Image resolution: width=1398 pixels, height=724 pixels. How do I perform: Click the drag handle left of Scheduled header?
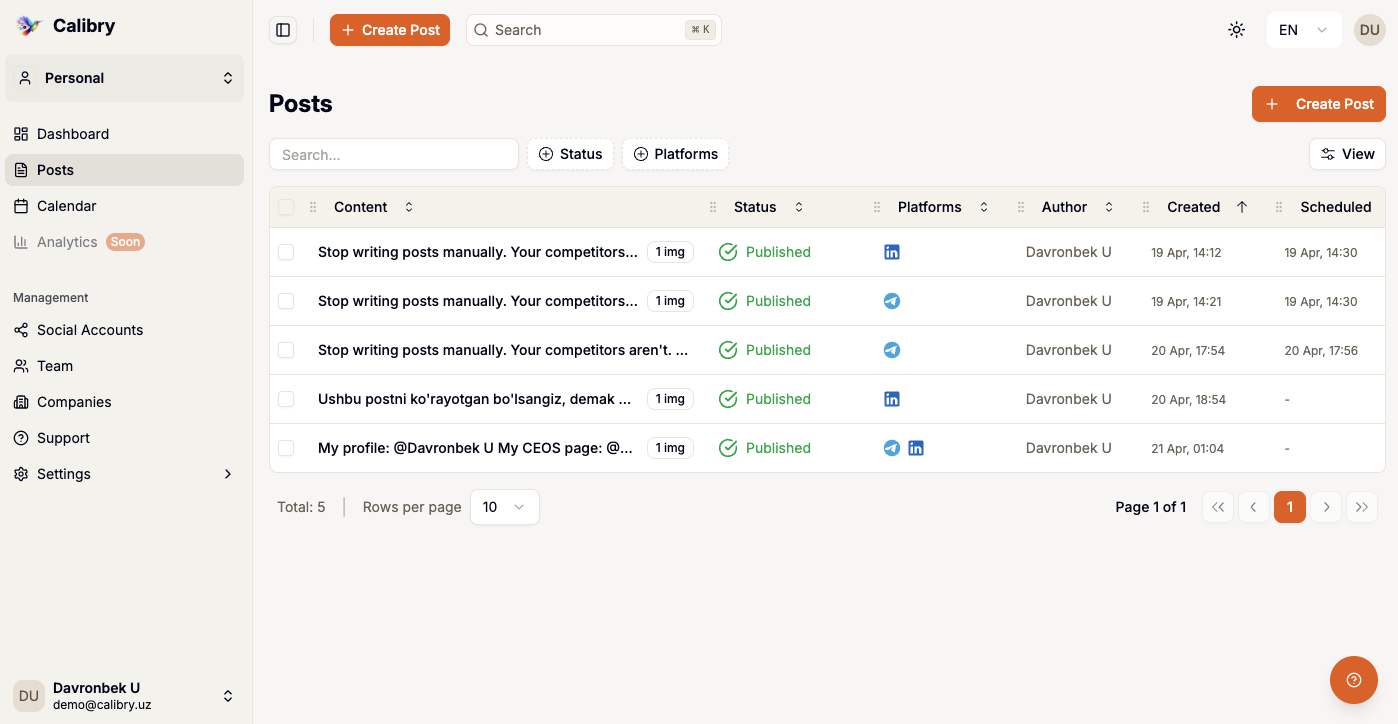1279,207
